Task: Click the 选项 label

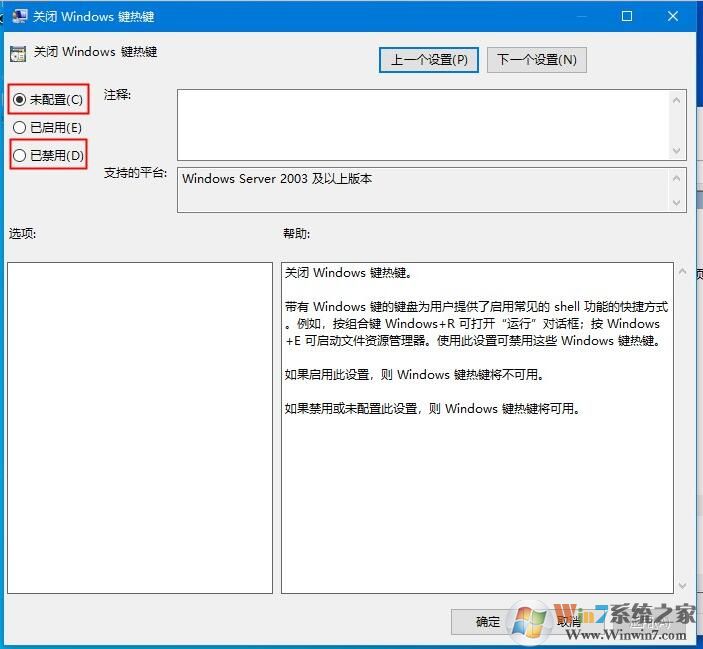Action: [22, 234]
